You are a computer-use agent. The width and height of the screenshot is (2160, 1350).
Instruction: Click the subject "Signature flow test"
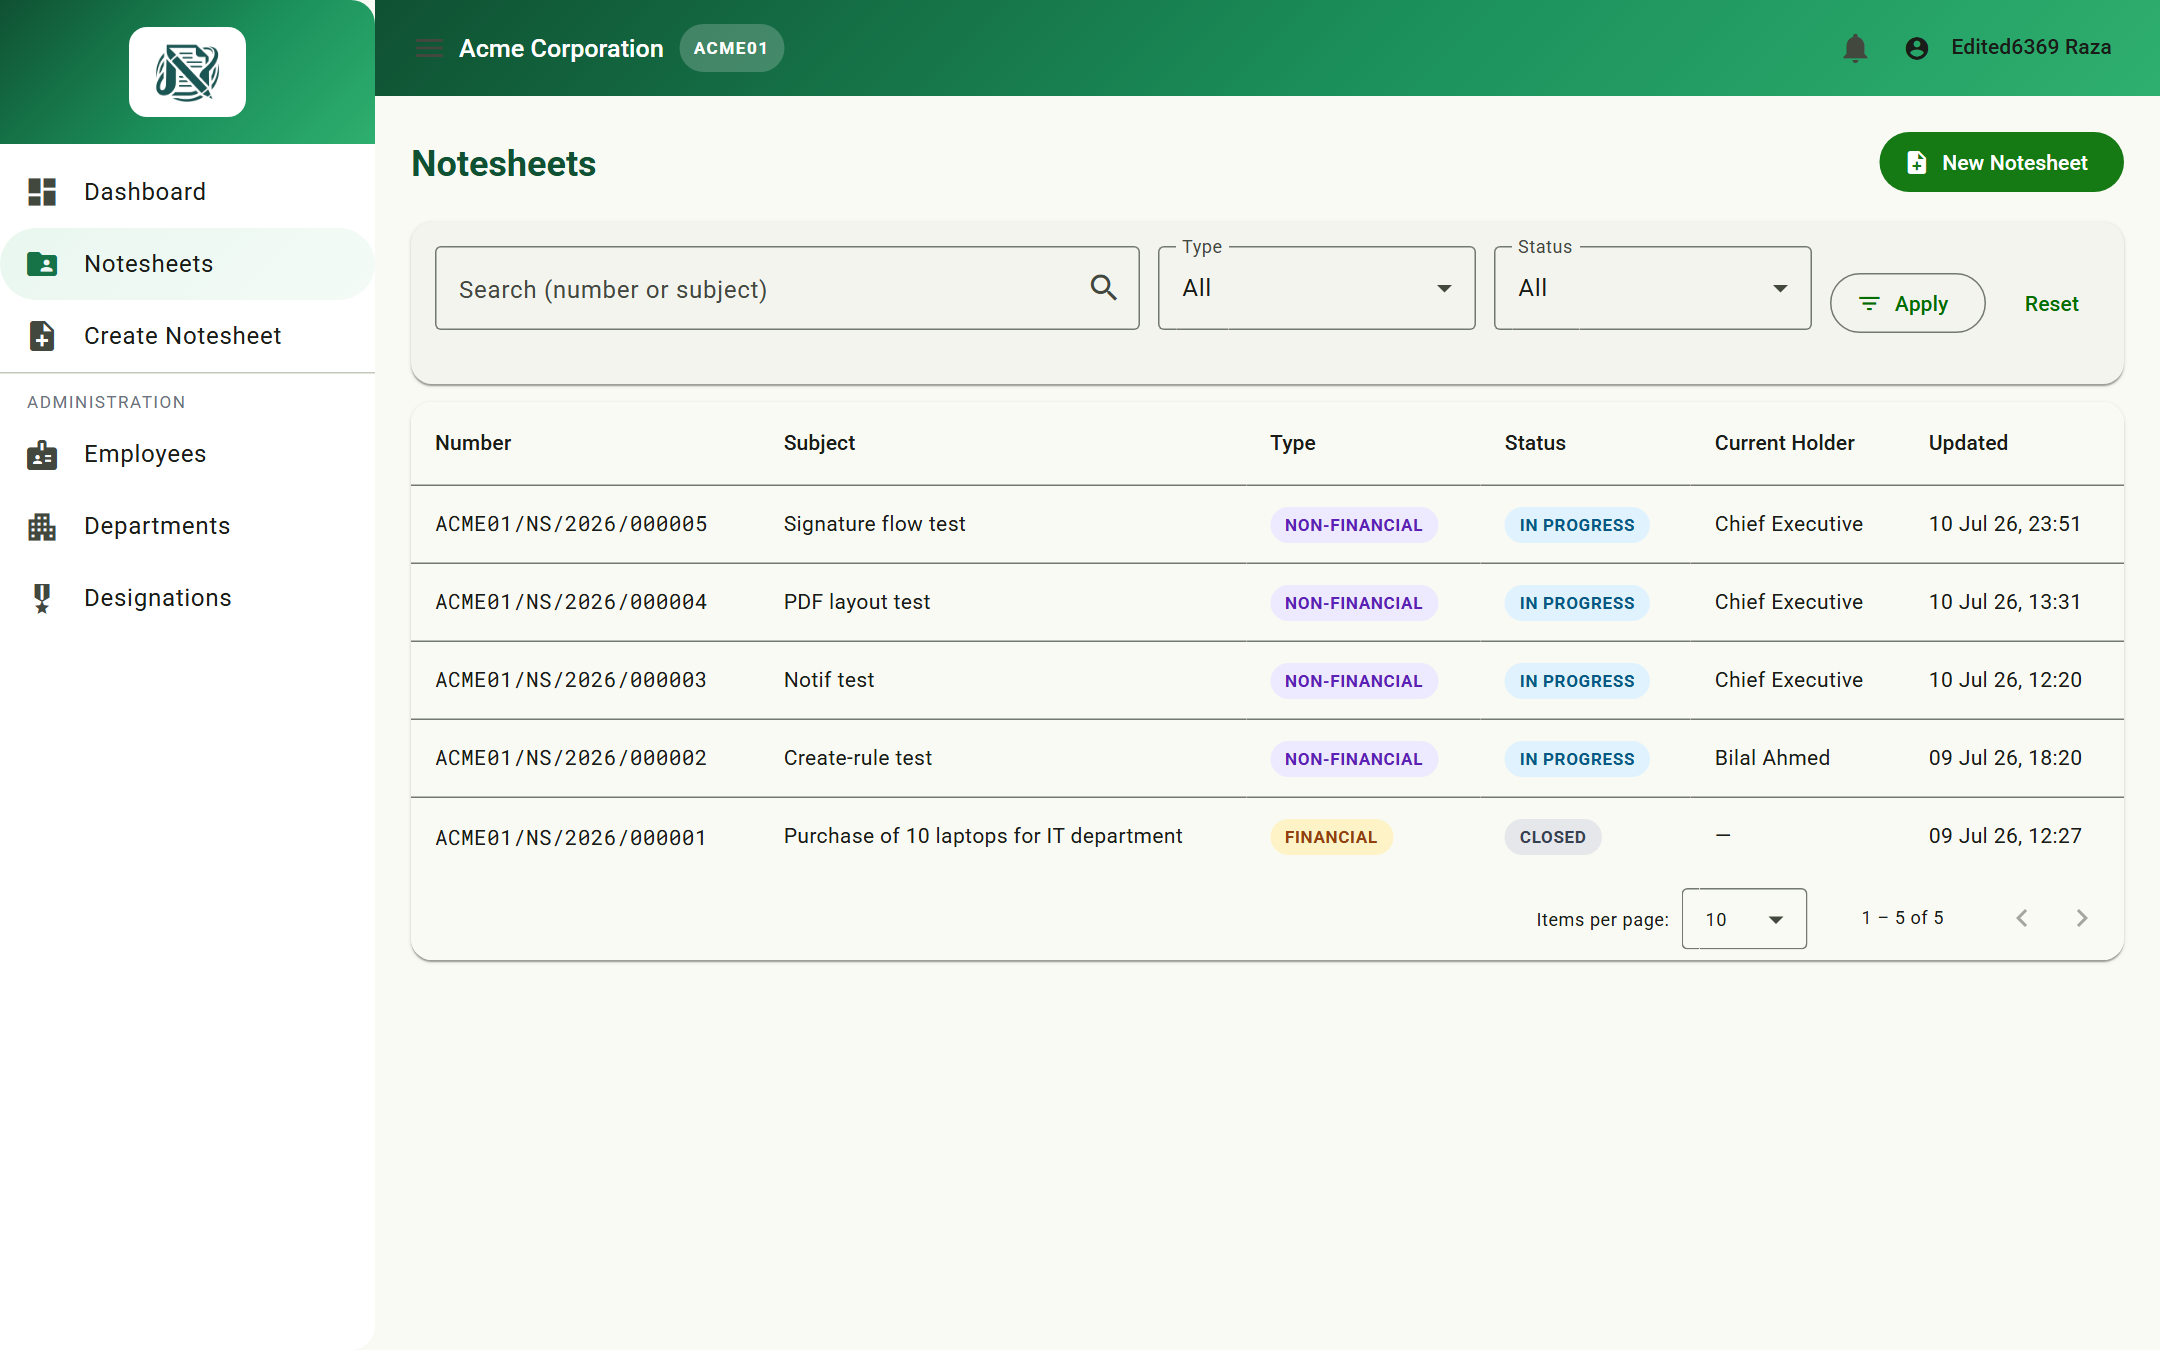[874, 524]
